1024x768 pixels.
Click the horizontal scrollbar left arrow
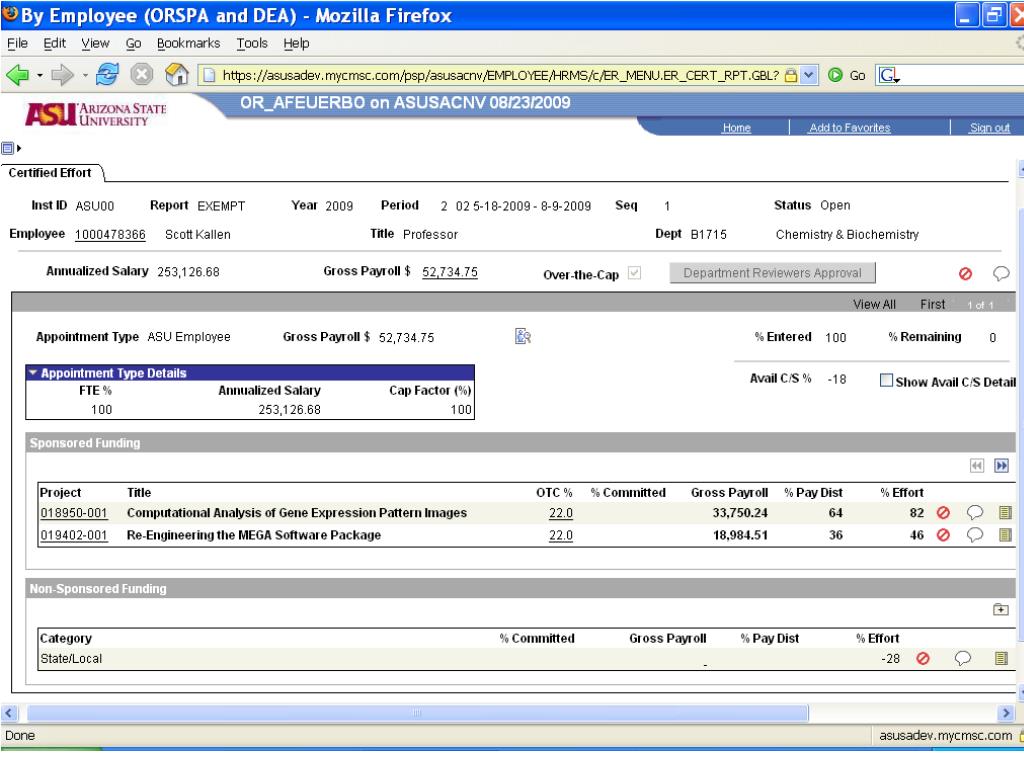click(9, 712)
